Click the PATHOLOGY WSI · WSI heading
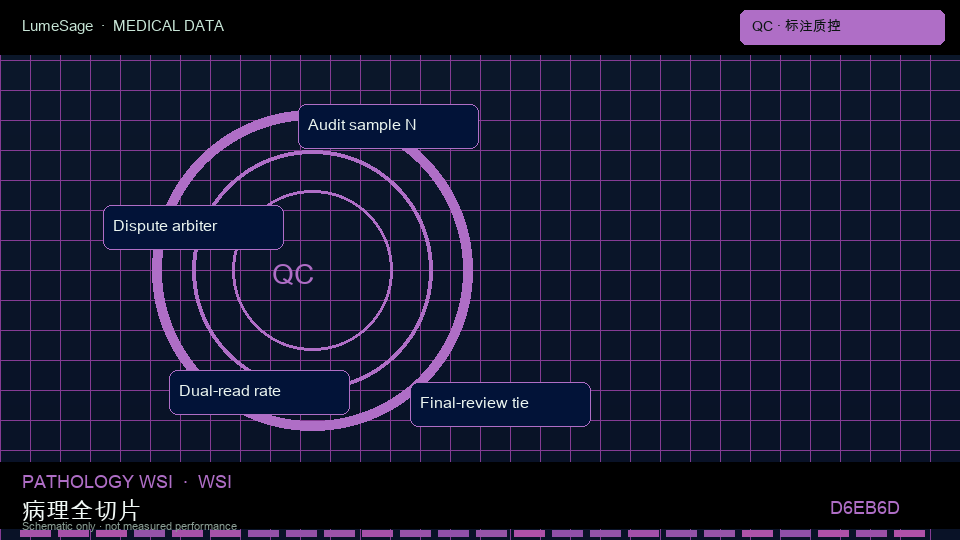The width and height of the screenshot is (960, 540). 127,482
